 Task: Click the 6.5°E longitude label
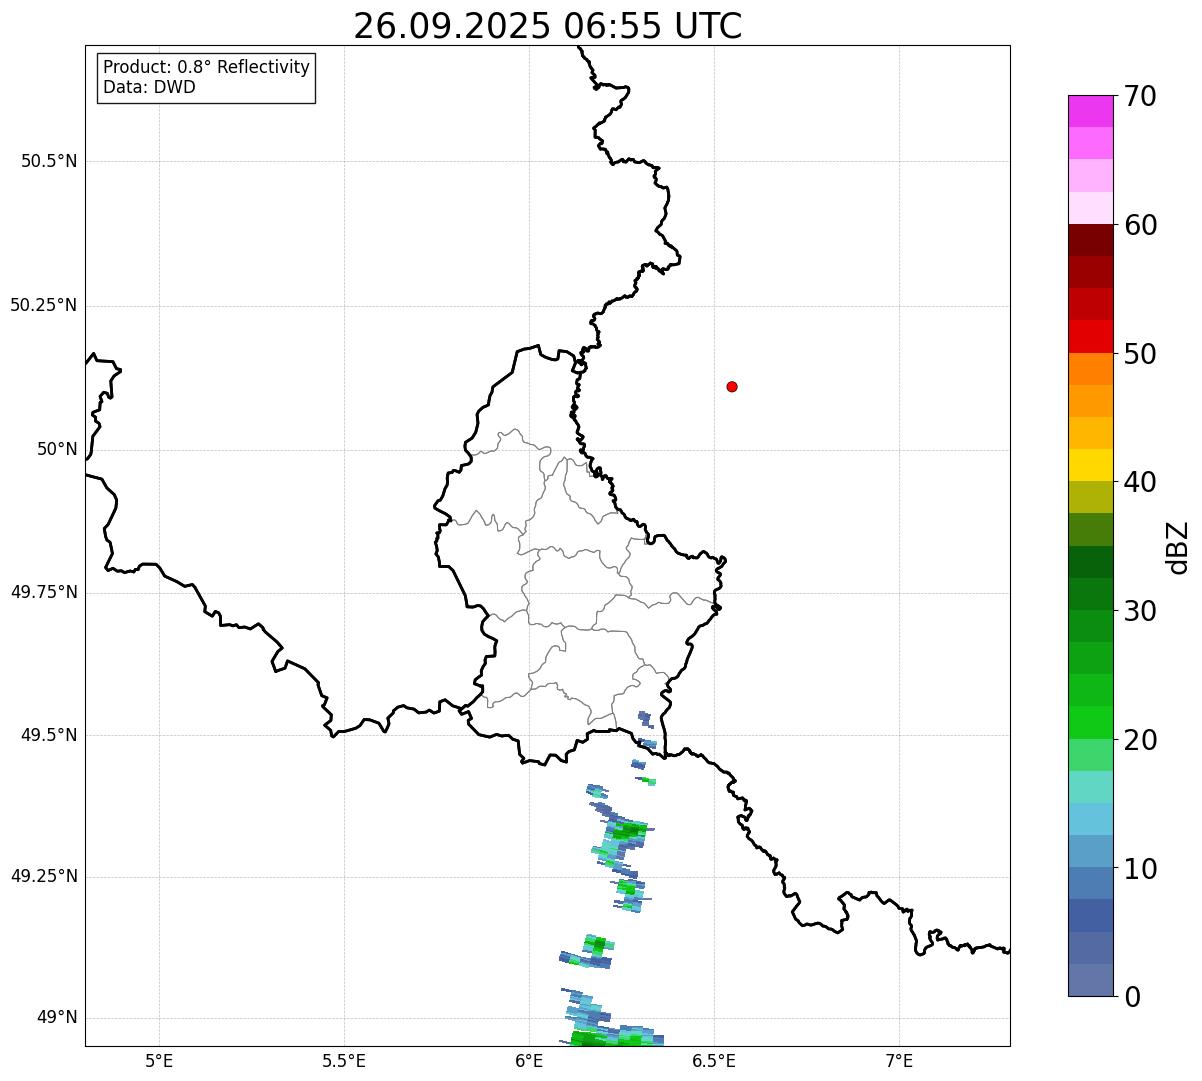(x=714, y=1060)
